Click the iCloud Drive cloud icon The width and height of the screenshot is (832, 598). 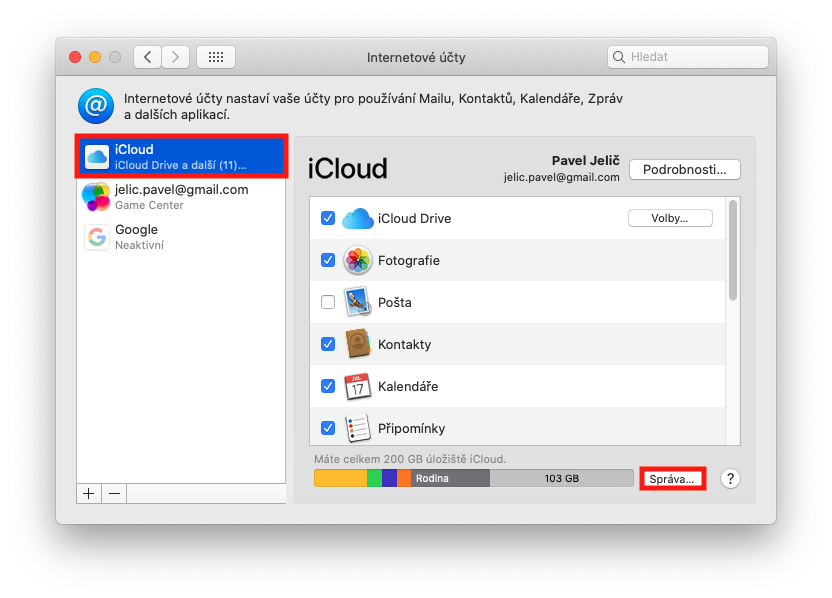(x=357, y=218)
